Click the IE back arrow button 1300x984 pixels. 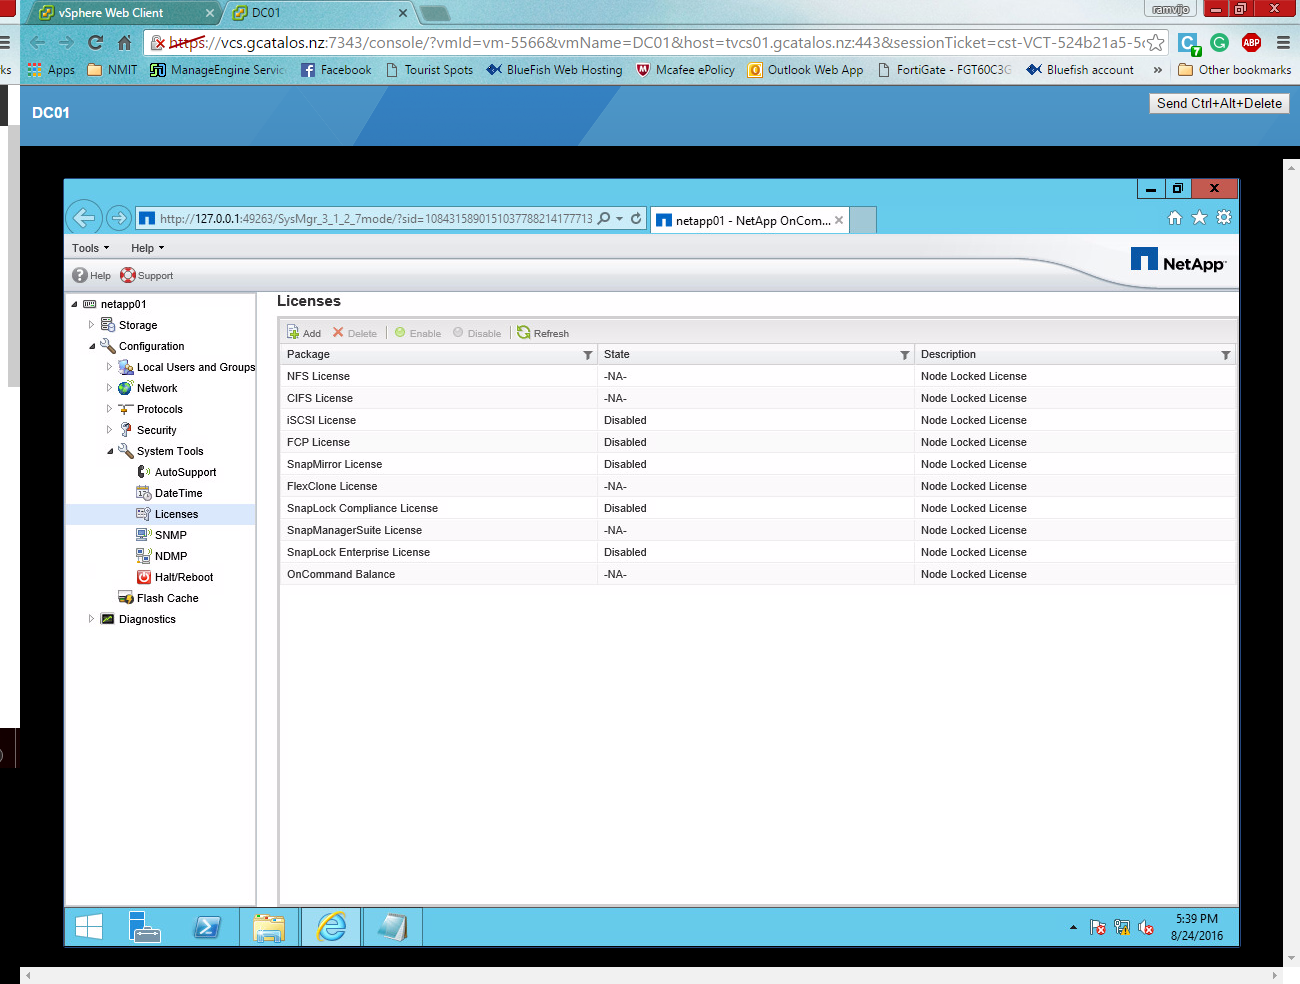tap(84, 217)
